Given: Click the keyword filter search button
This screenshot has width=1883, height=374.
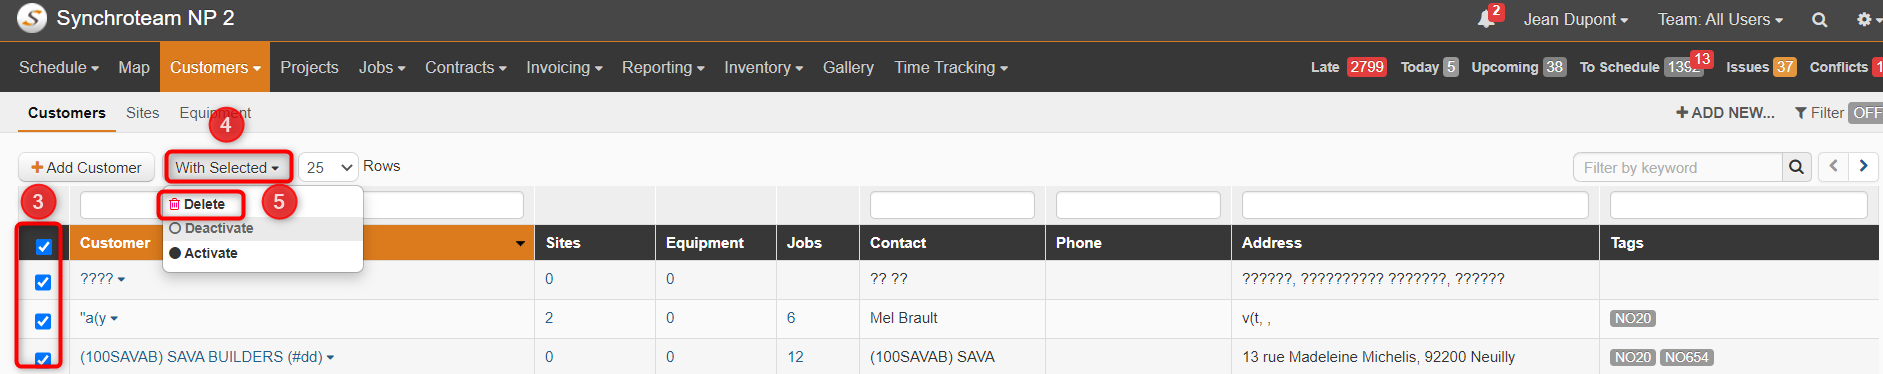Looking at the screenshot, I should click(1796, 167).
